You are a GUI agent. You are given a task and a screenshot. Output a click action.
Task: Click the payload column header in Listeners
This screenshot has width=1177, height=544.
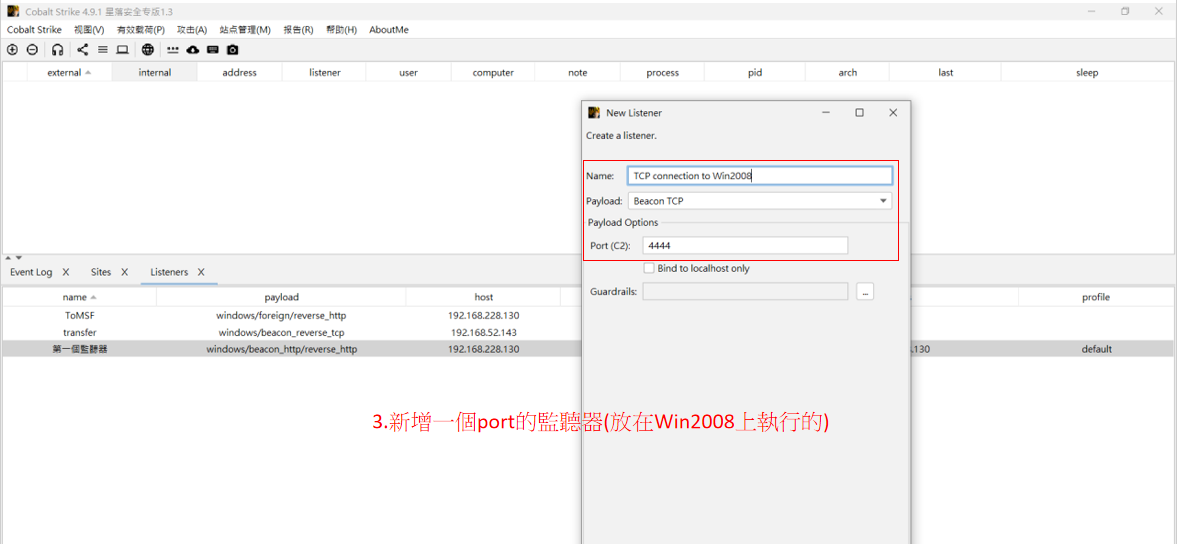pos(281,297)
